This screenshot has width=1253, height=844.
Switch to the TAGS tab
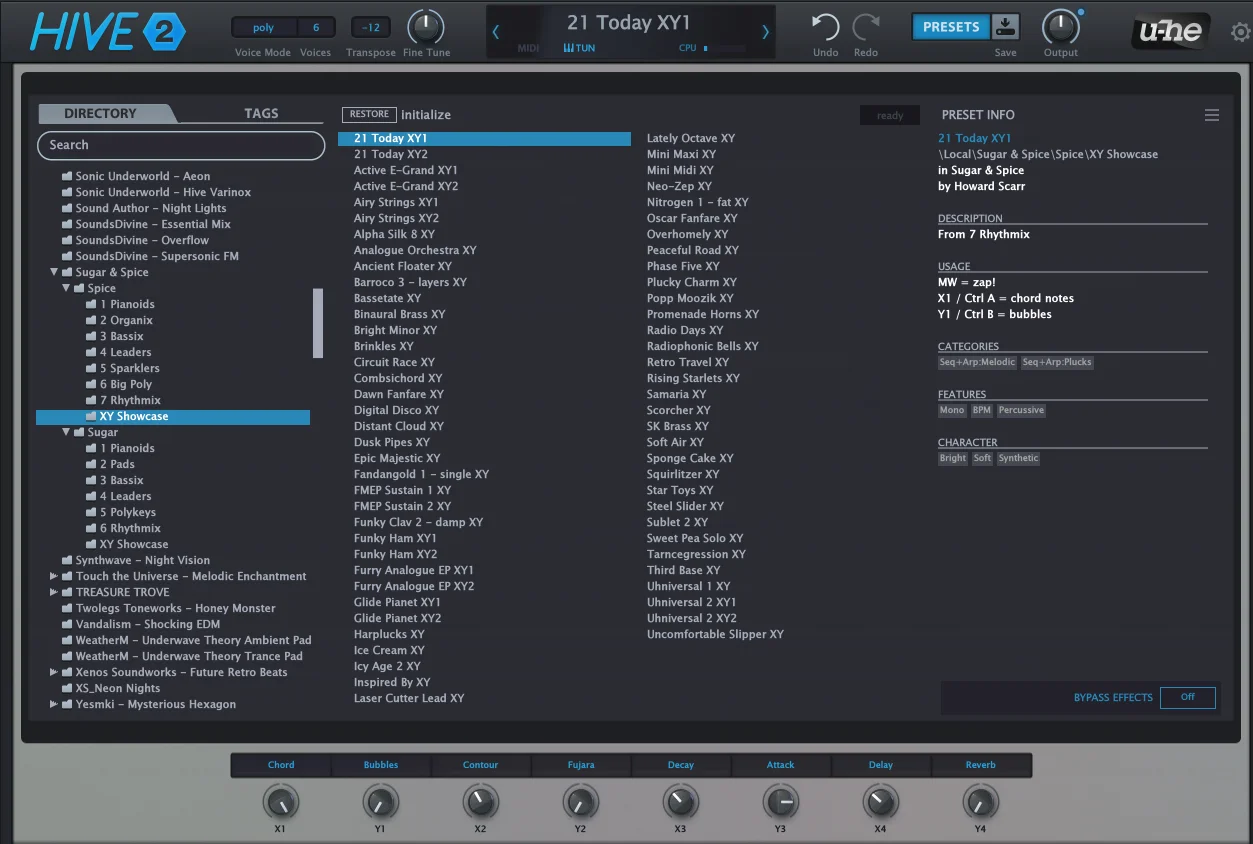pyautogui.click(x=261, y=114)
